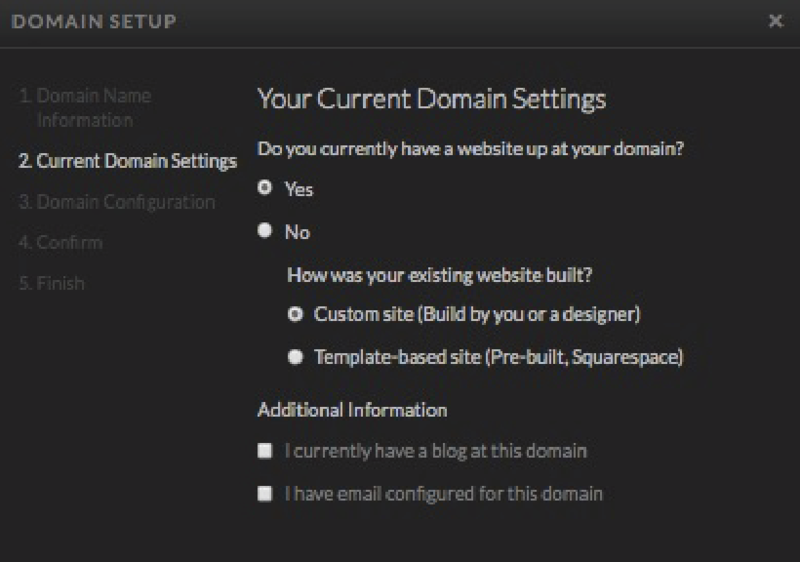Image resolution: width=800 pixels, height=562 pixels.
Task: Click 'I currently have a blog' label text
Action: (436, 451)
